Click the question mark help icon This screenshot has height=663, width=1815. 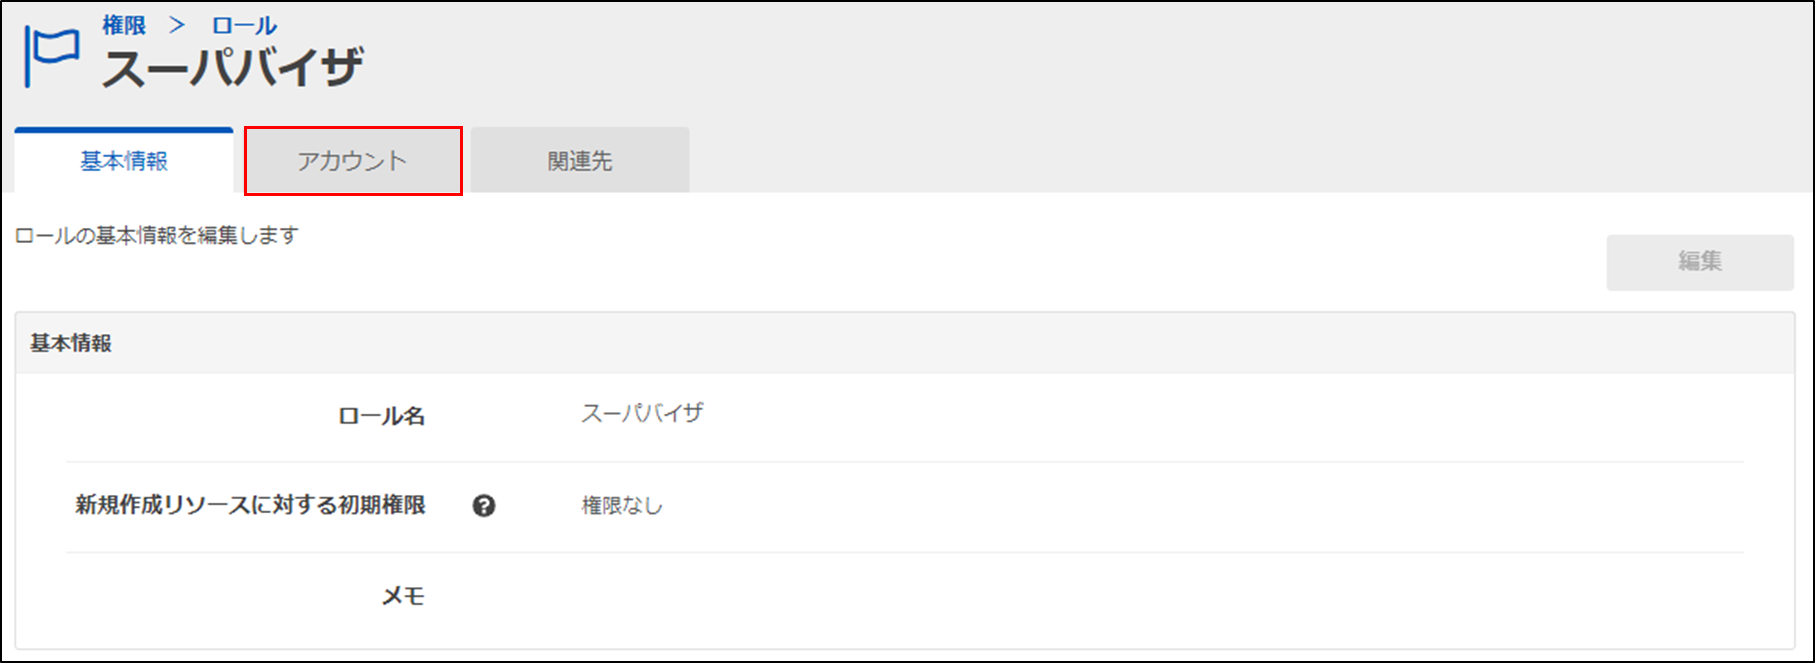[x=484, y=506]
